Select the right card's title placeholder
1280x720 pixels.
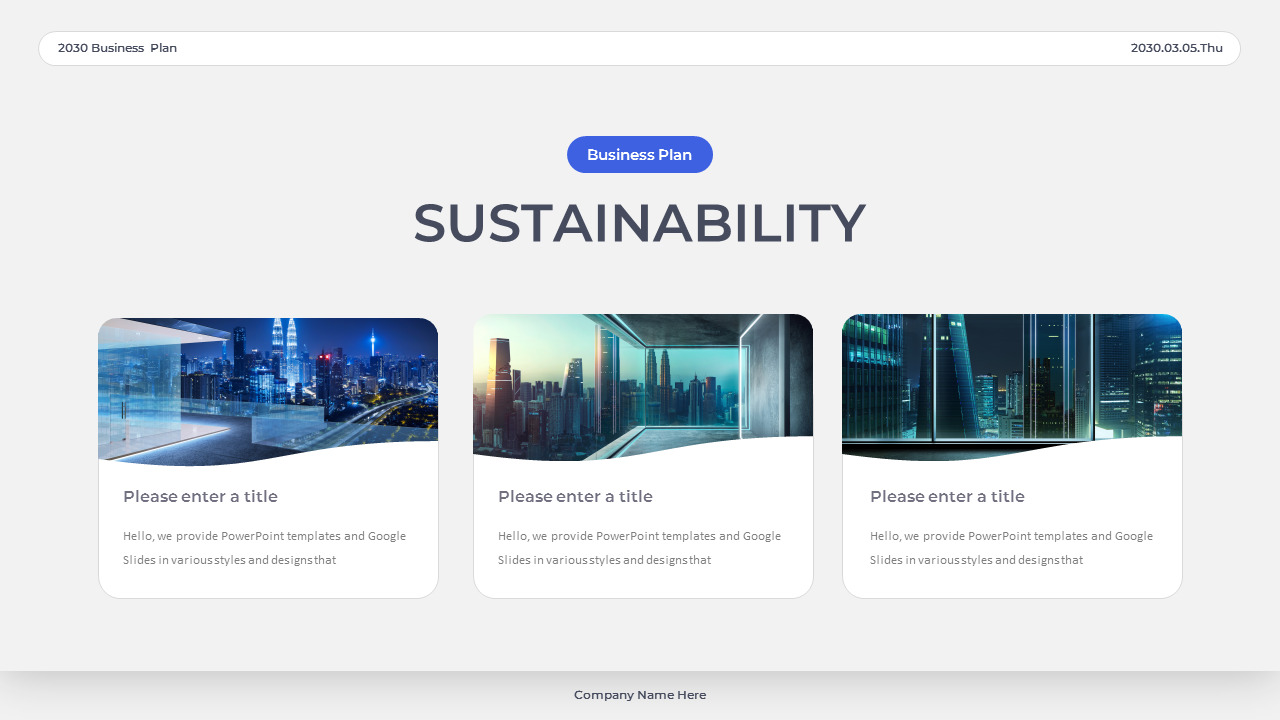click(947, 496)
